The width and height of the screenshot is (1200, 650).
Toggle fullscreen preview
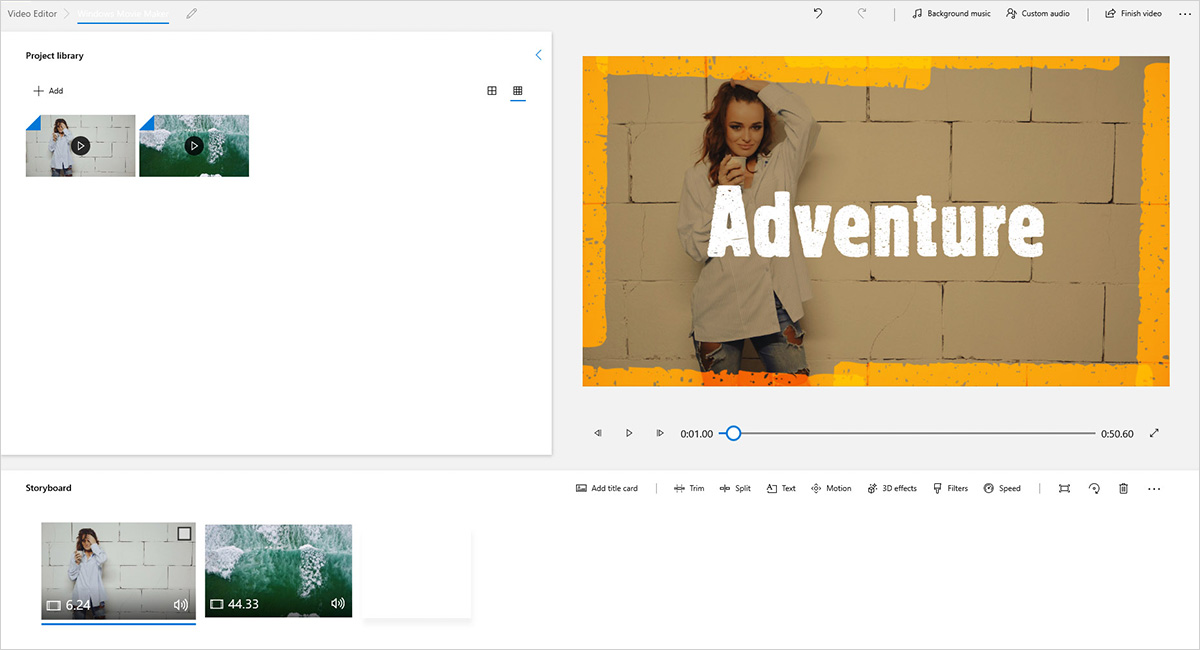click(x=1154, y=432)
